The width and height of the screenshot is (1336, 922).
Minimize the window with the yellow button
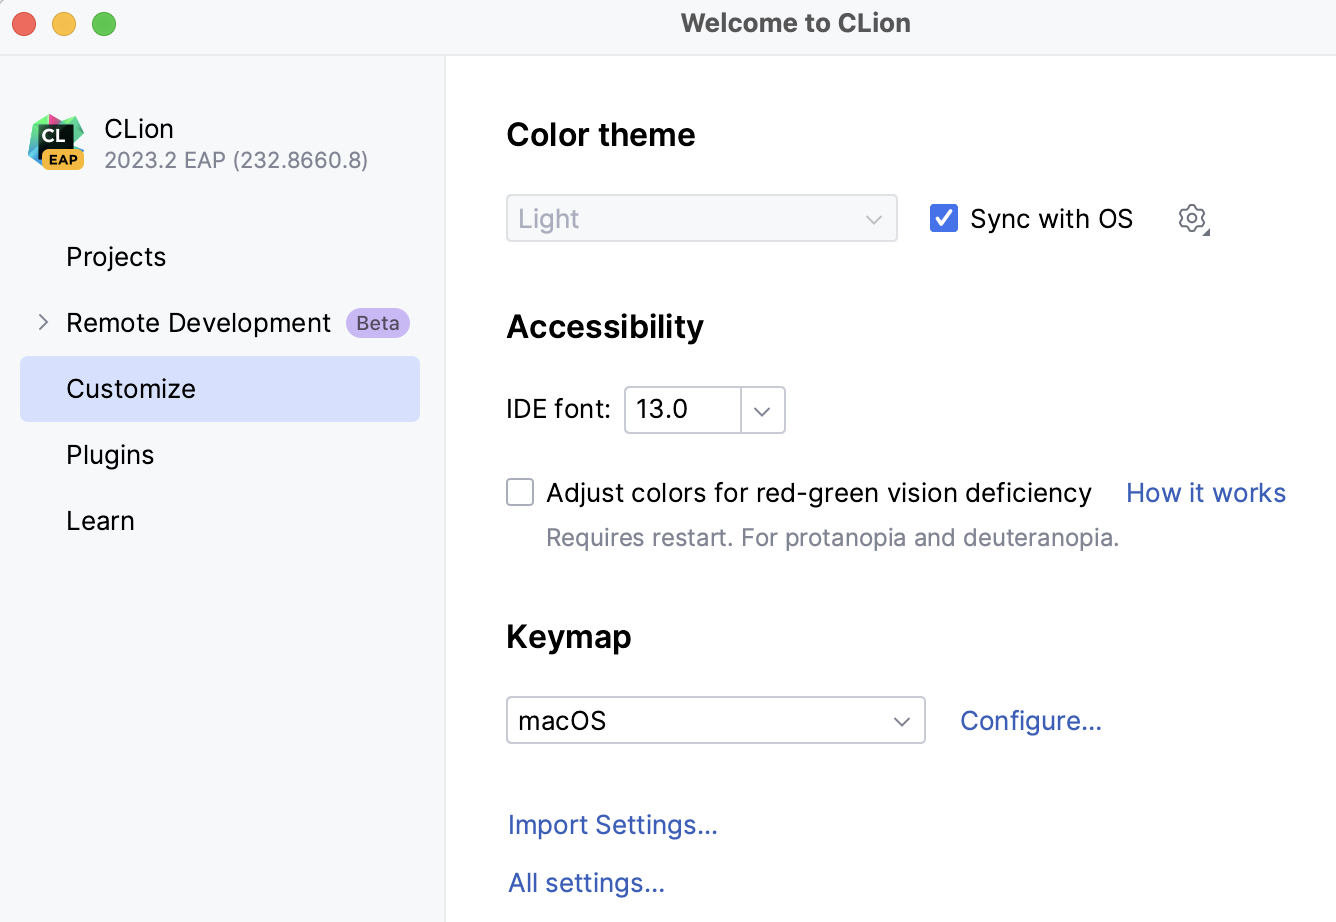[x=64, y=24]
